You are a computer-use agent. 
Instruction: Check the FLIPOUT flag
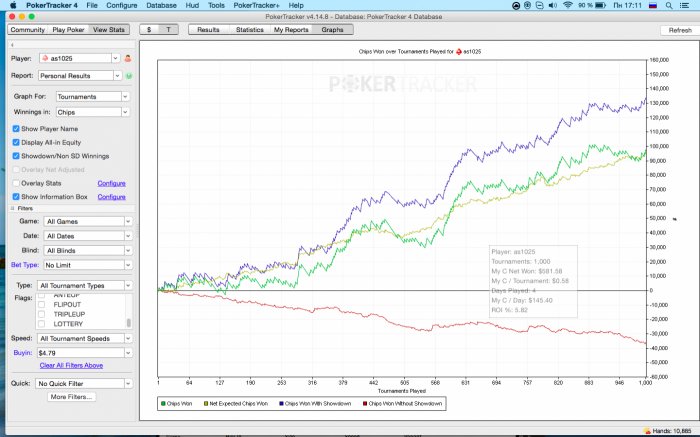42,304
